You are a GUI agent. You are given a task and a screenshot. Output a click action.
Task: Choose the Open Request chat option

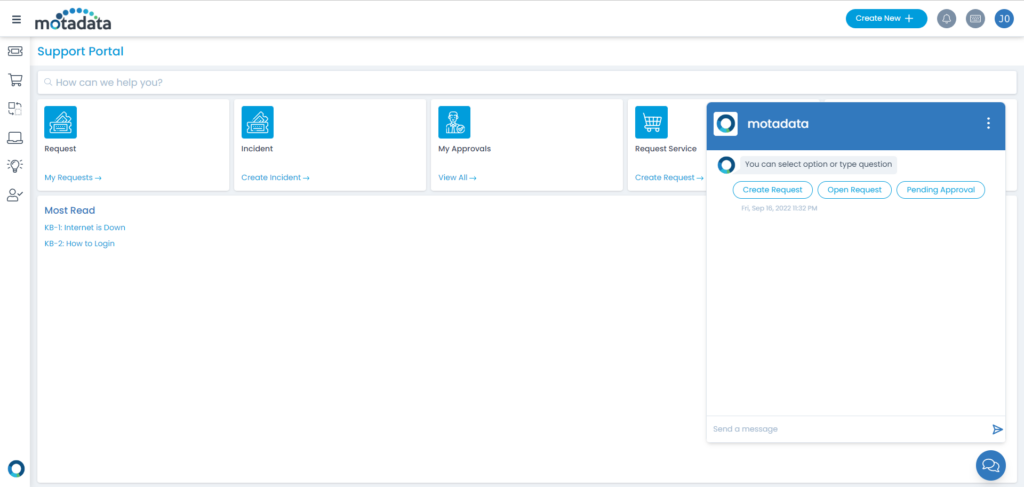854,190
